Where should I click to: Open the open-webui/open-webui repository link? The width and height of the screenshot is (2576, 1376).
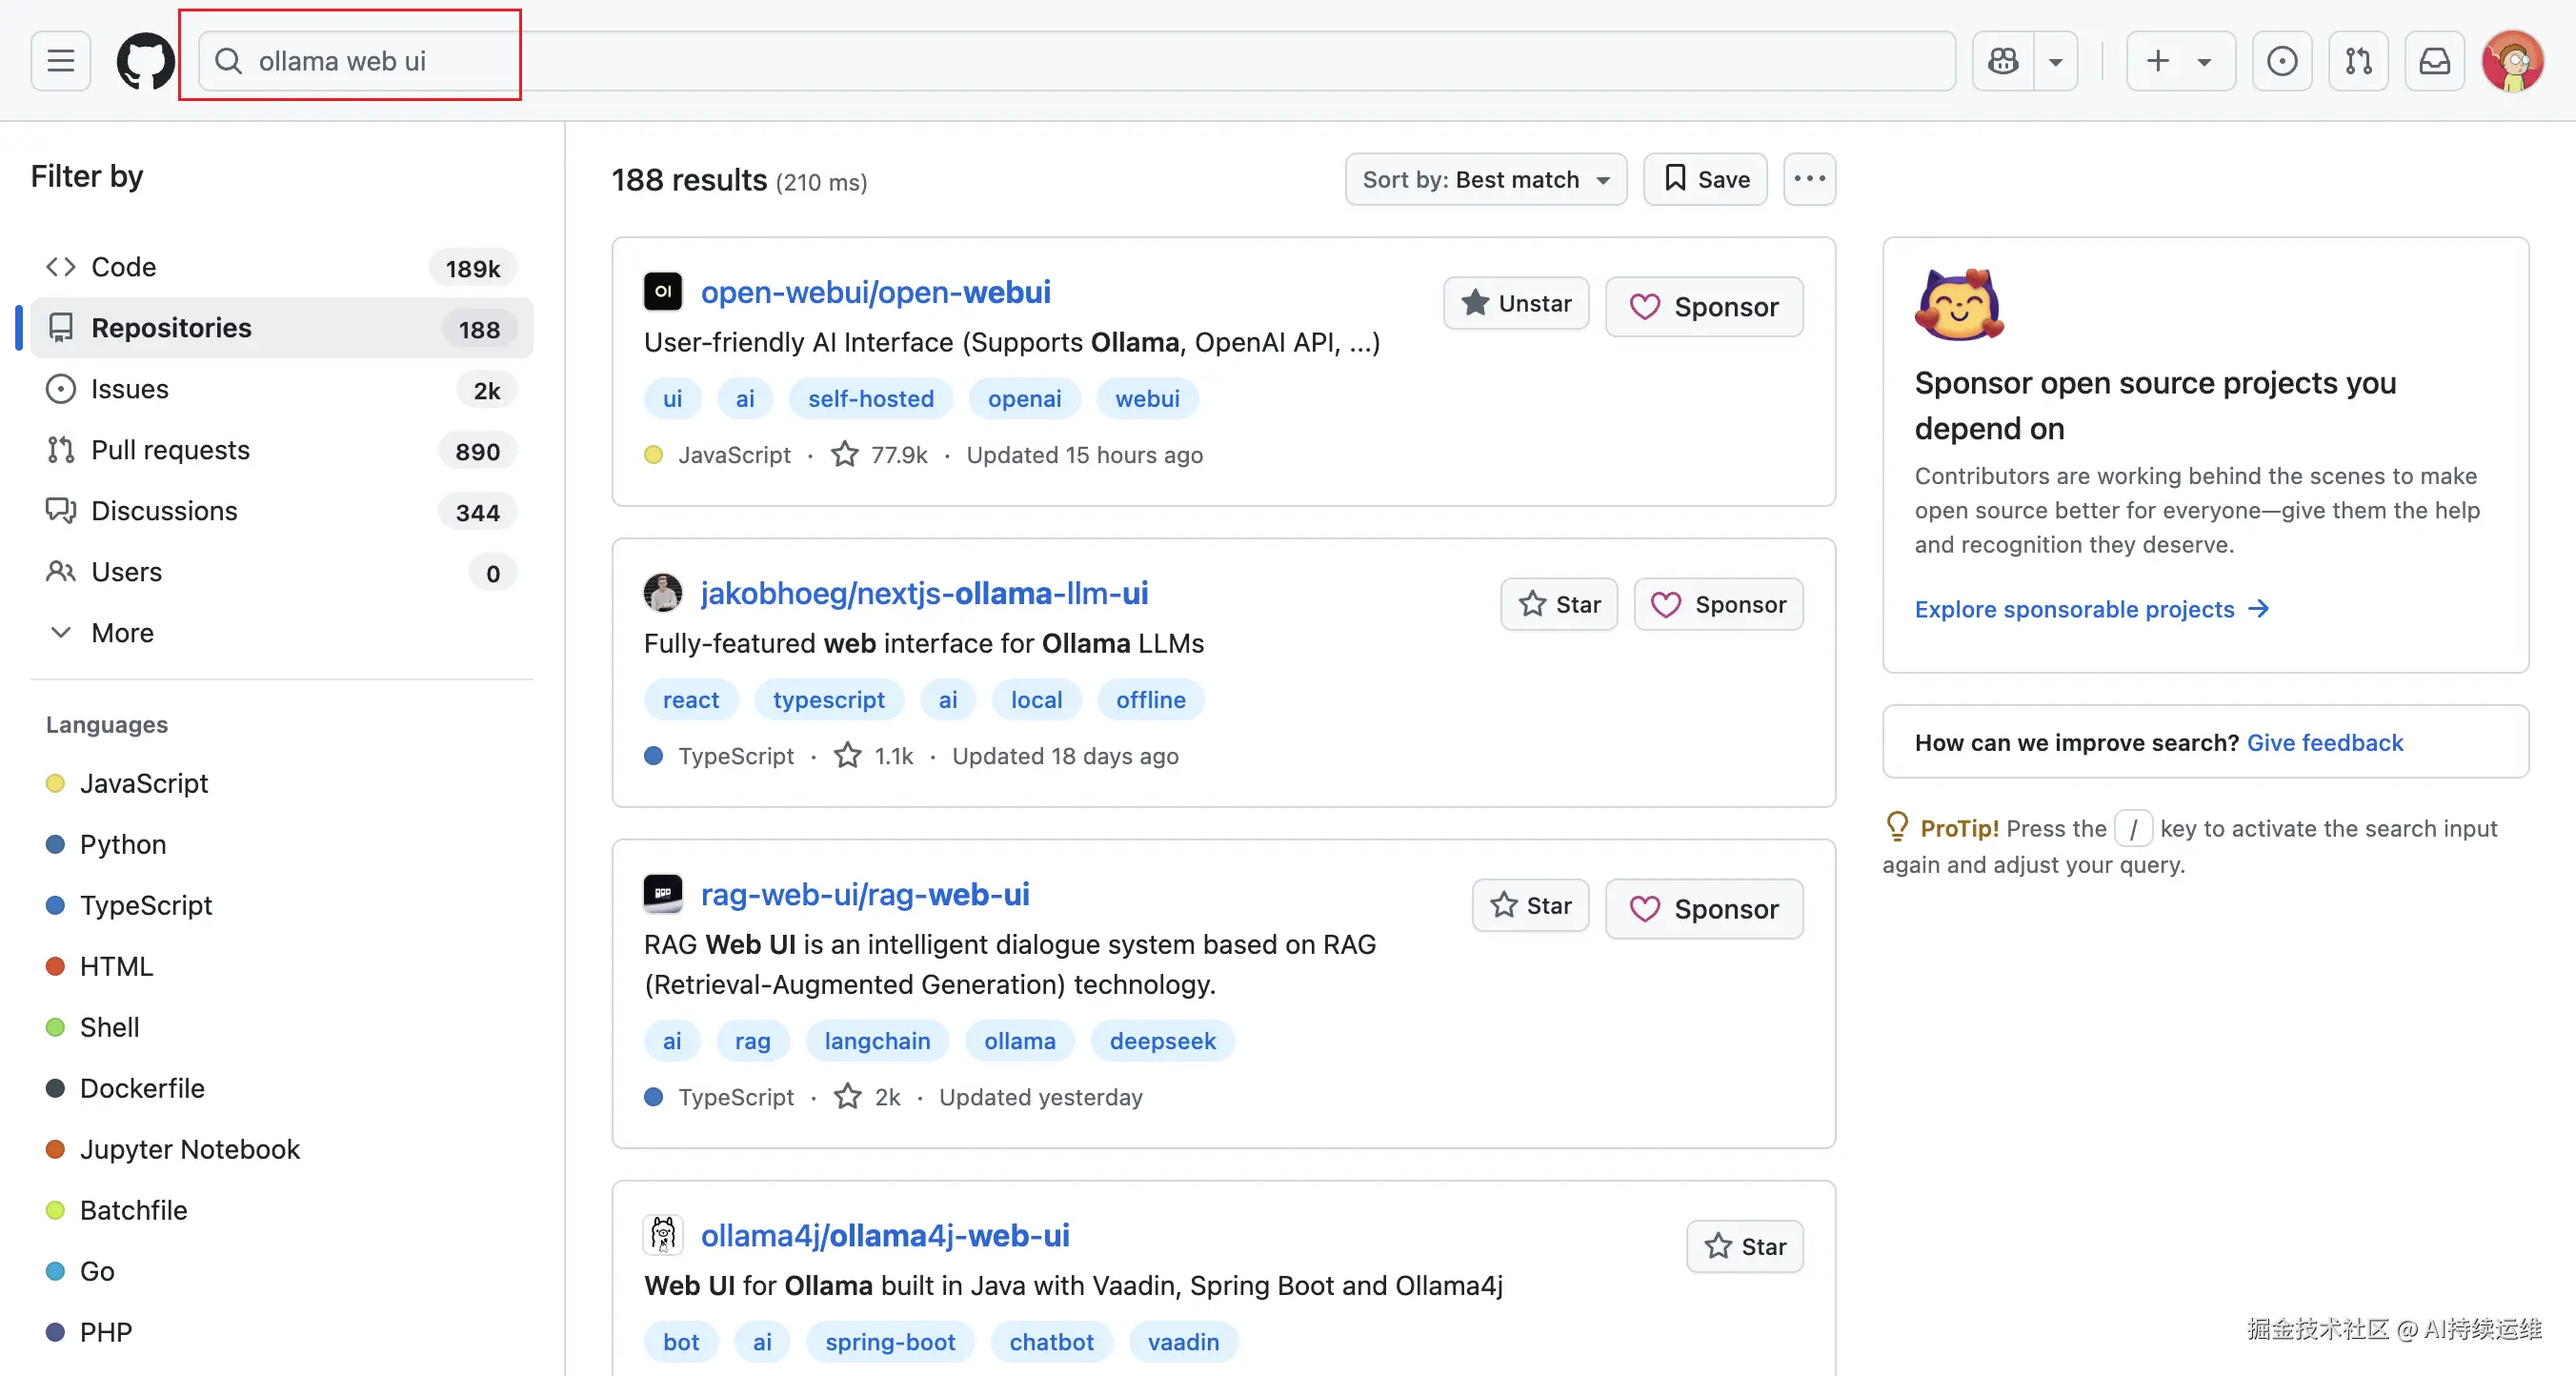[875, 292]
